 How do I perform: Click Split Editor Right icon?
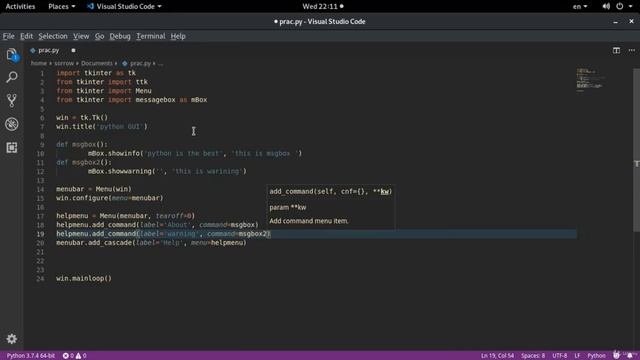click(x=616, y=50)
